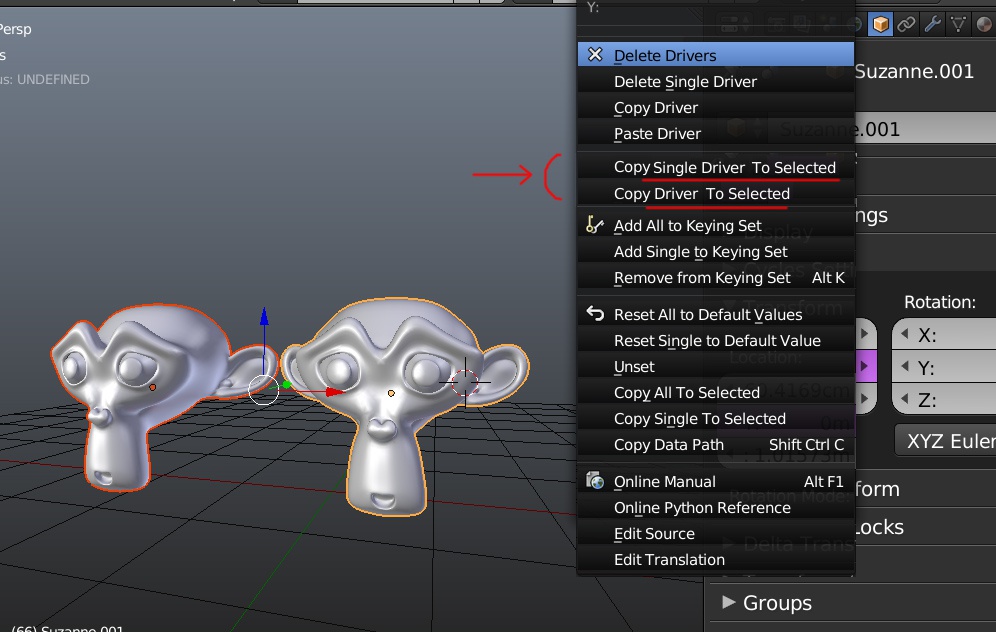
Task: Select Copy All To Selected
Action: point(716,393)
